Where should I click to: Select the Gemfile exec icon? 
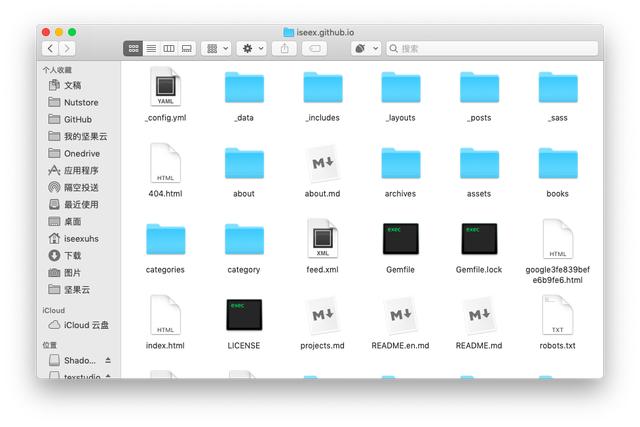400,240
